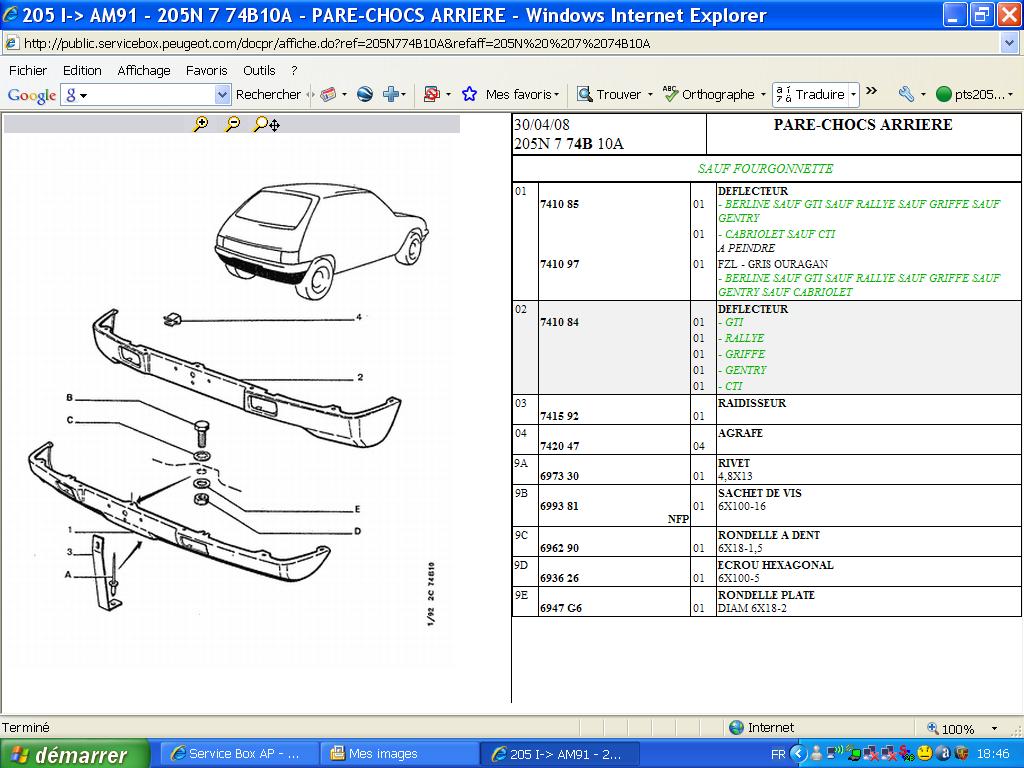Click the zoom out magnifier icon
The width and height of the screenshot is (1024, 768).
click(x=232, y=124)
